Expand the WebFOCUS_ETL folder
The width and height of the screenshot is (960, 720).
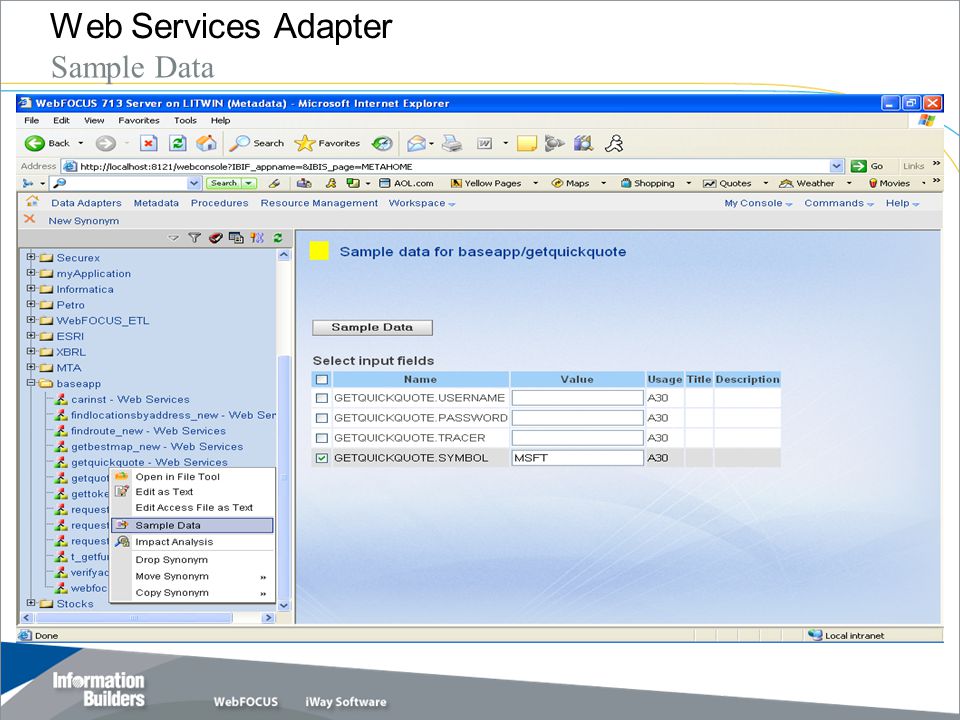pyautogui.click(x=31, y=320)
